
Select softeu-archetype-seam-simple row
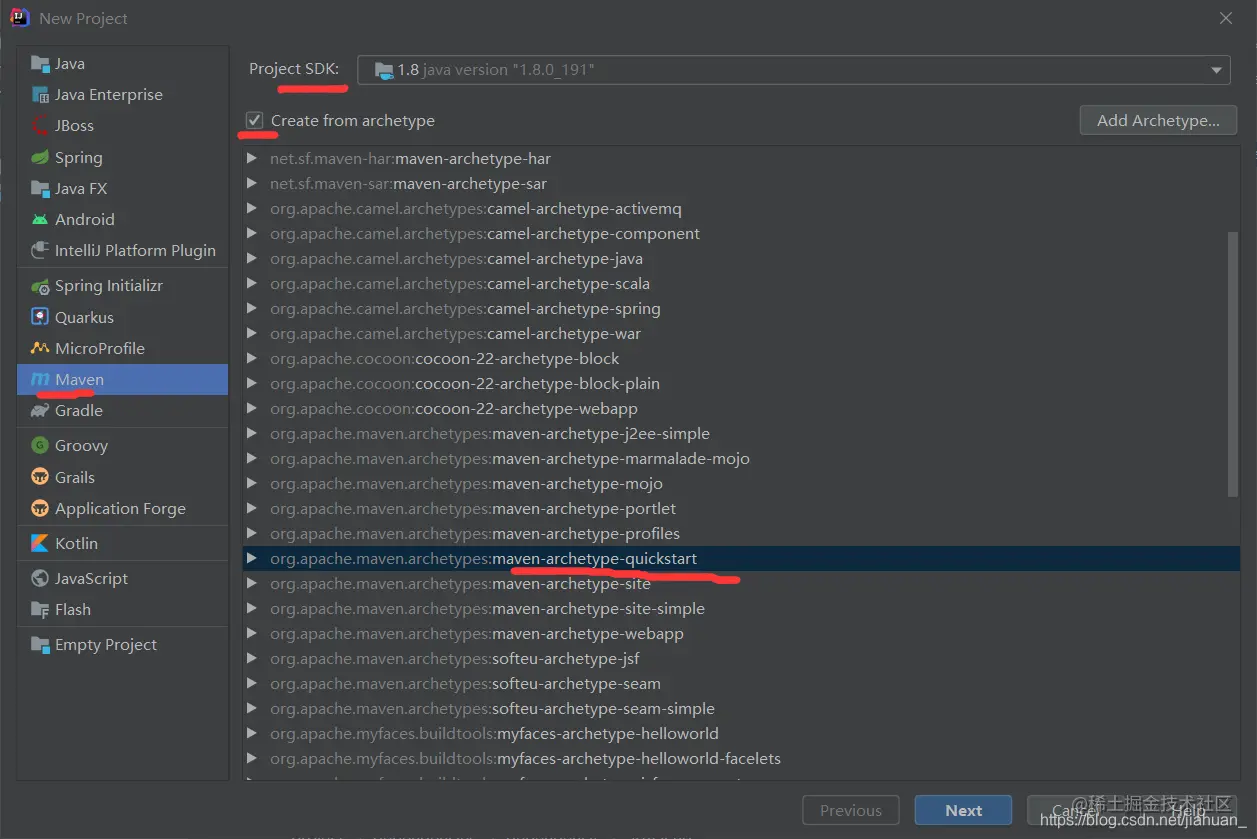coord(741,708)
